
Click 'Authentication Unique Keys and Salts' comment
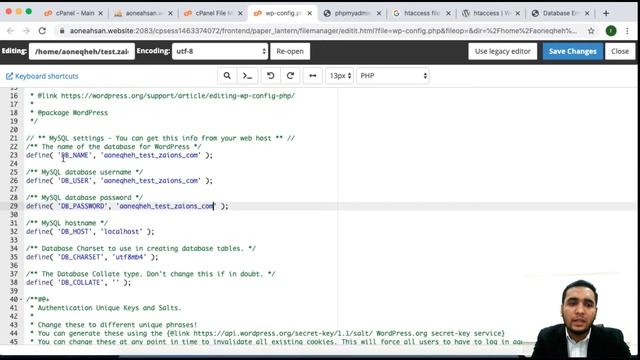click(x=109, y=308)
